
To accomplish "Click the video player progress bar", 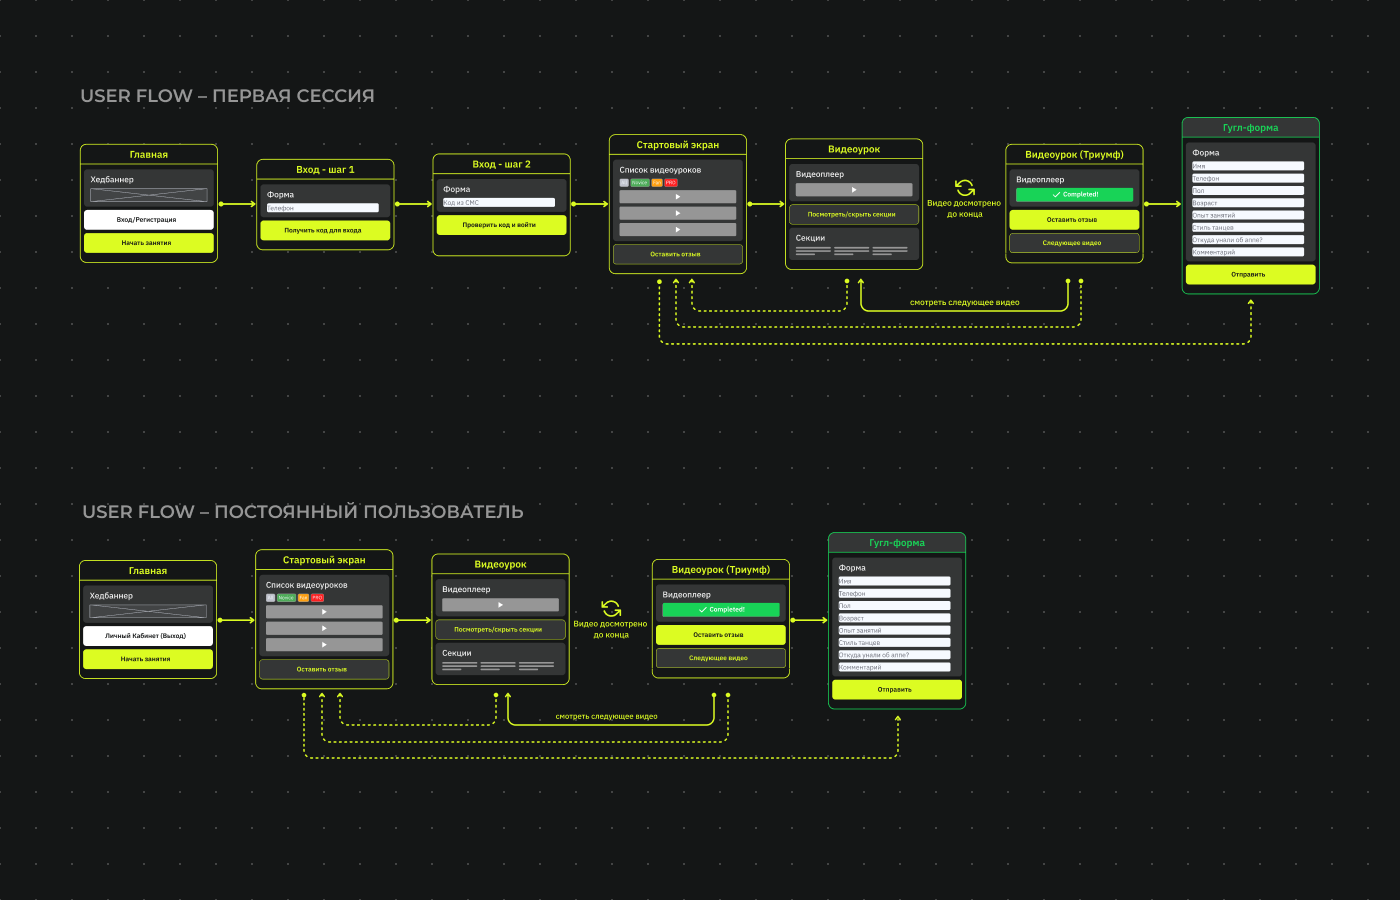I will point(820,190).
